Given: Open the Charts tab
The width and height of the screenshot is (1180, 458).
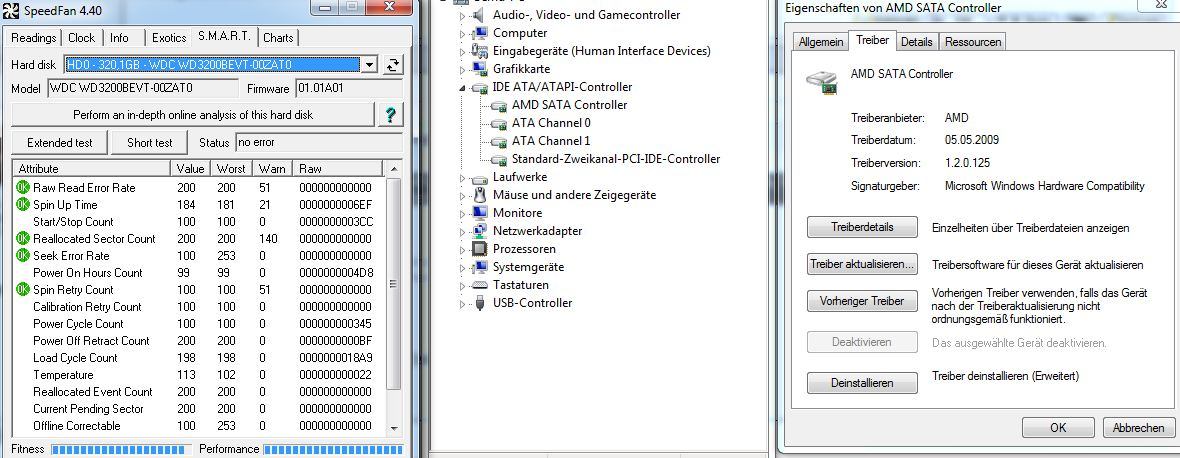Looking at the screenshot, I should point(278,38).
